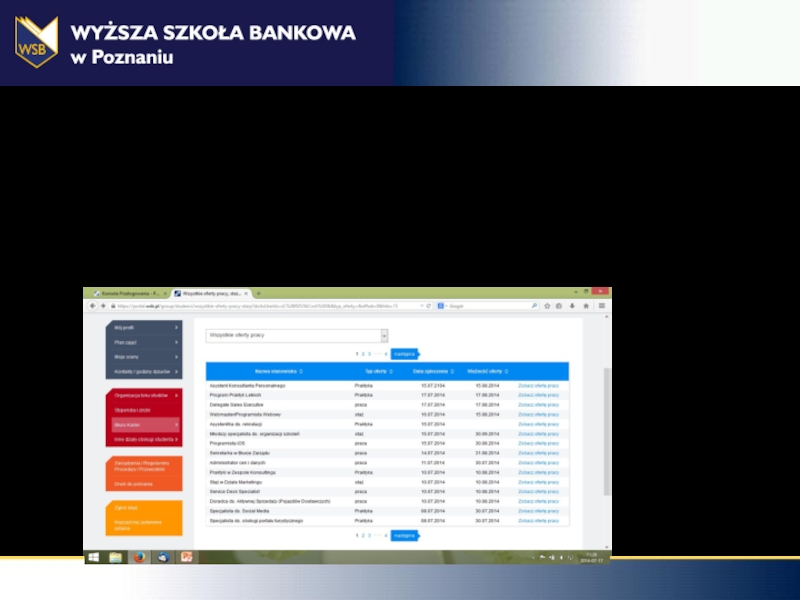Click the padlock icon in address bar

click(113, 306)
